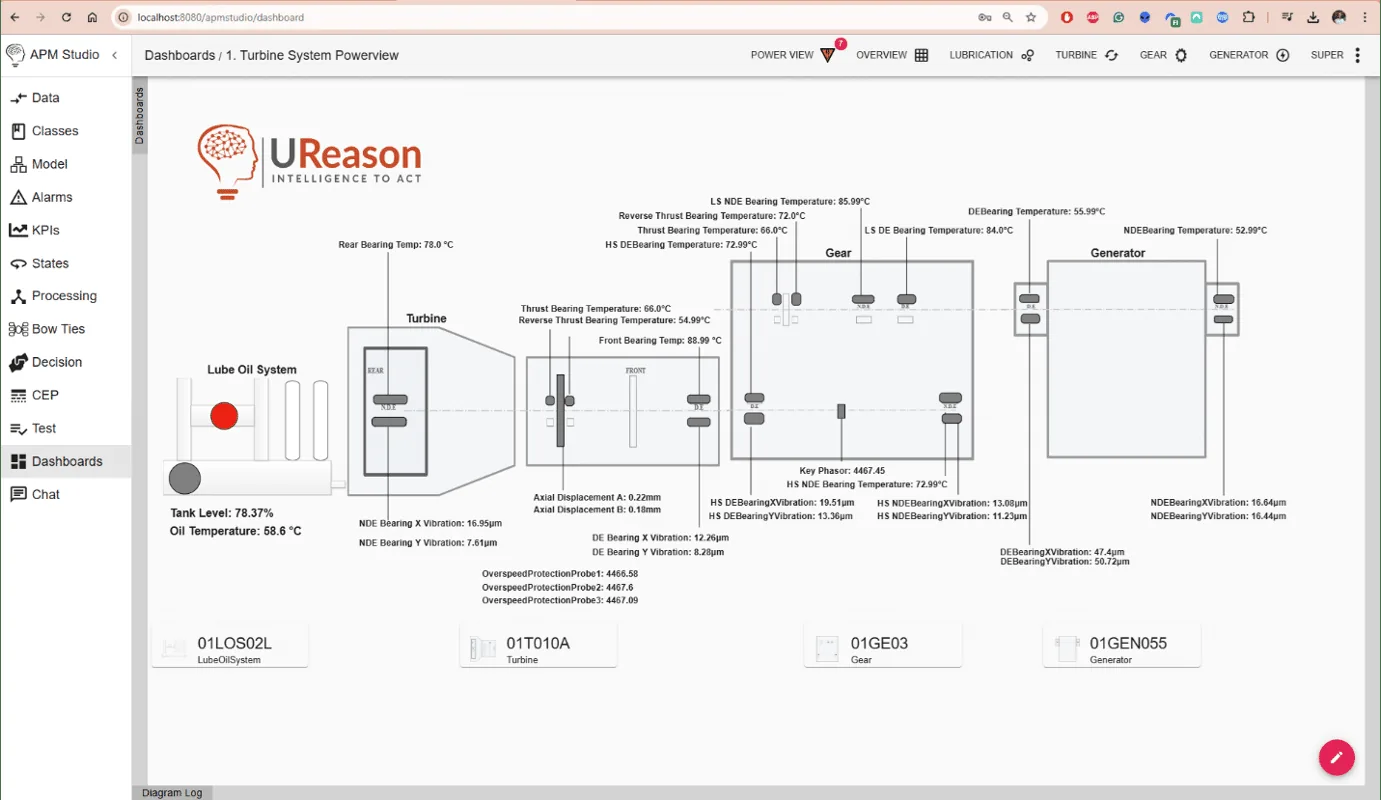Select DE Bearing Y Vibration 8.28µm label
This screenshot has height=800, width=1381.
(658, 552)
